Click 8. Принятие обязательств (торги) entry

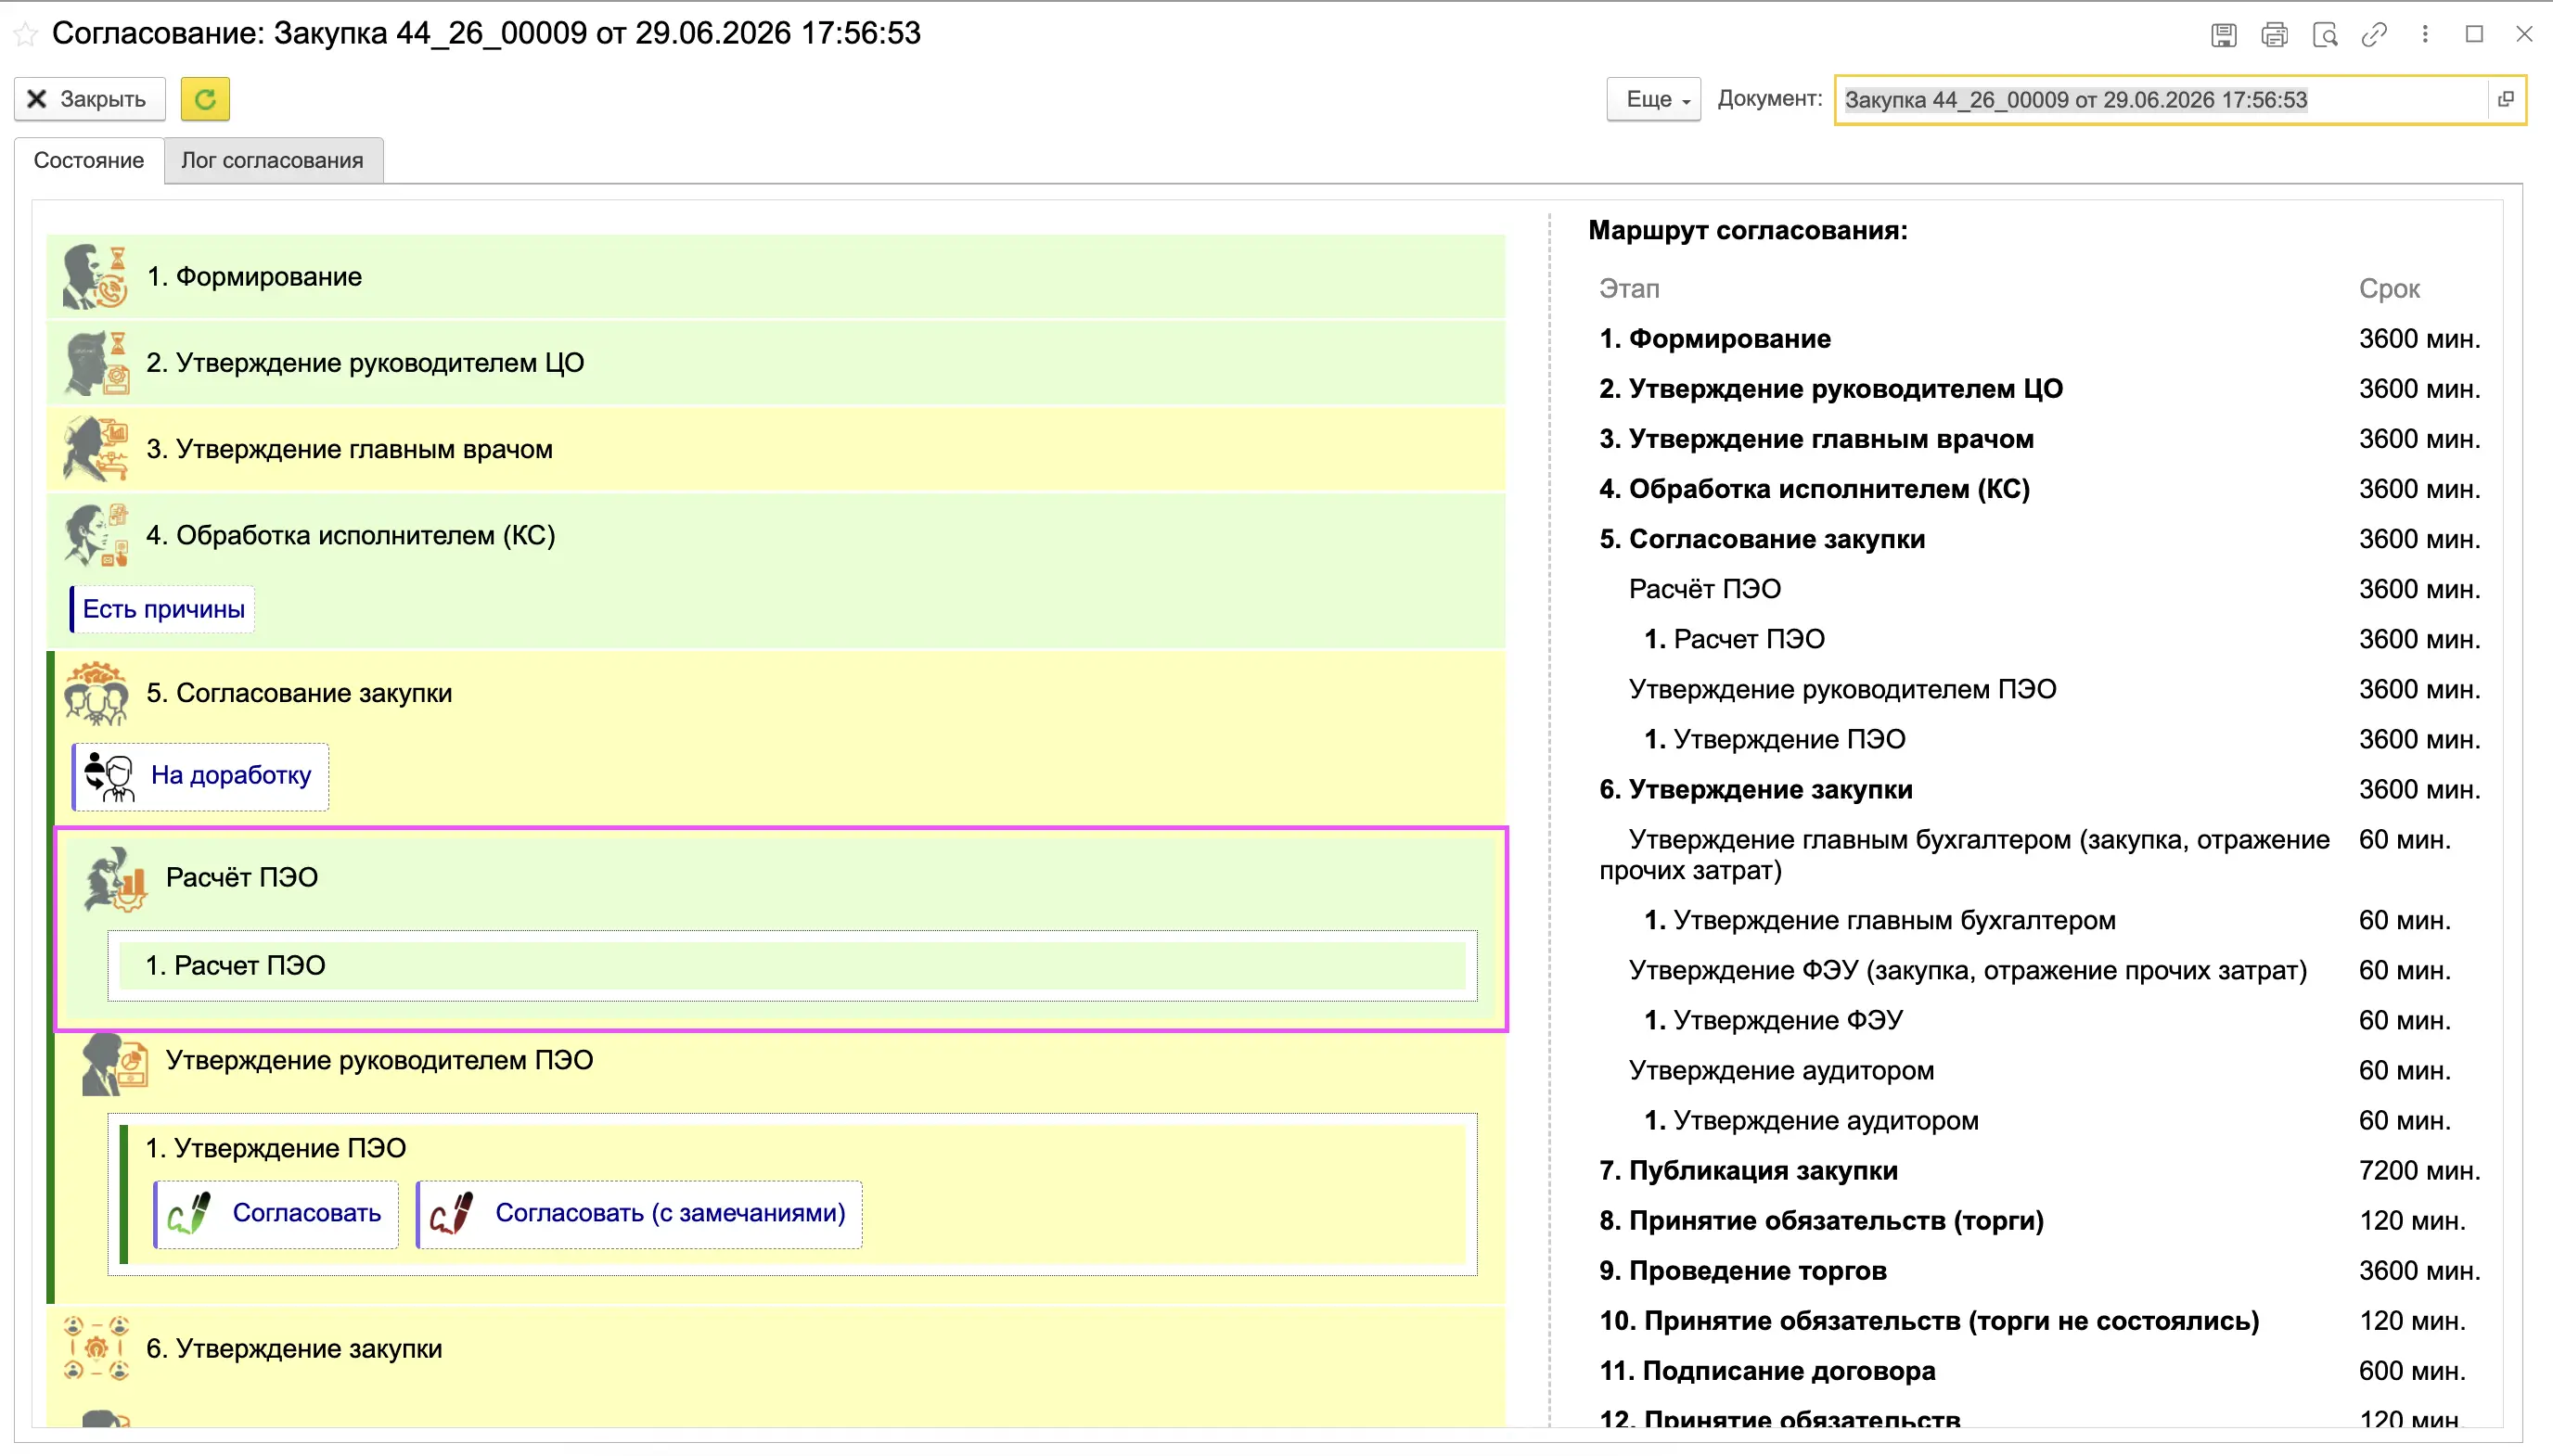1821,1221
